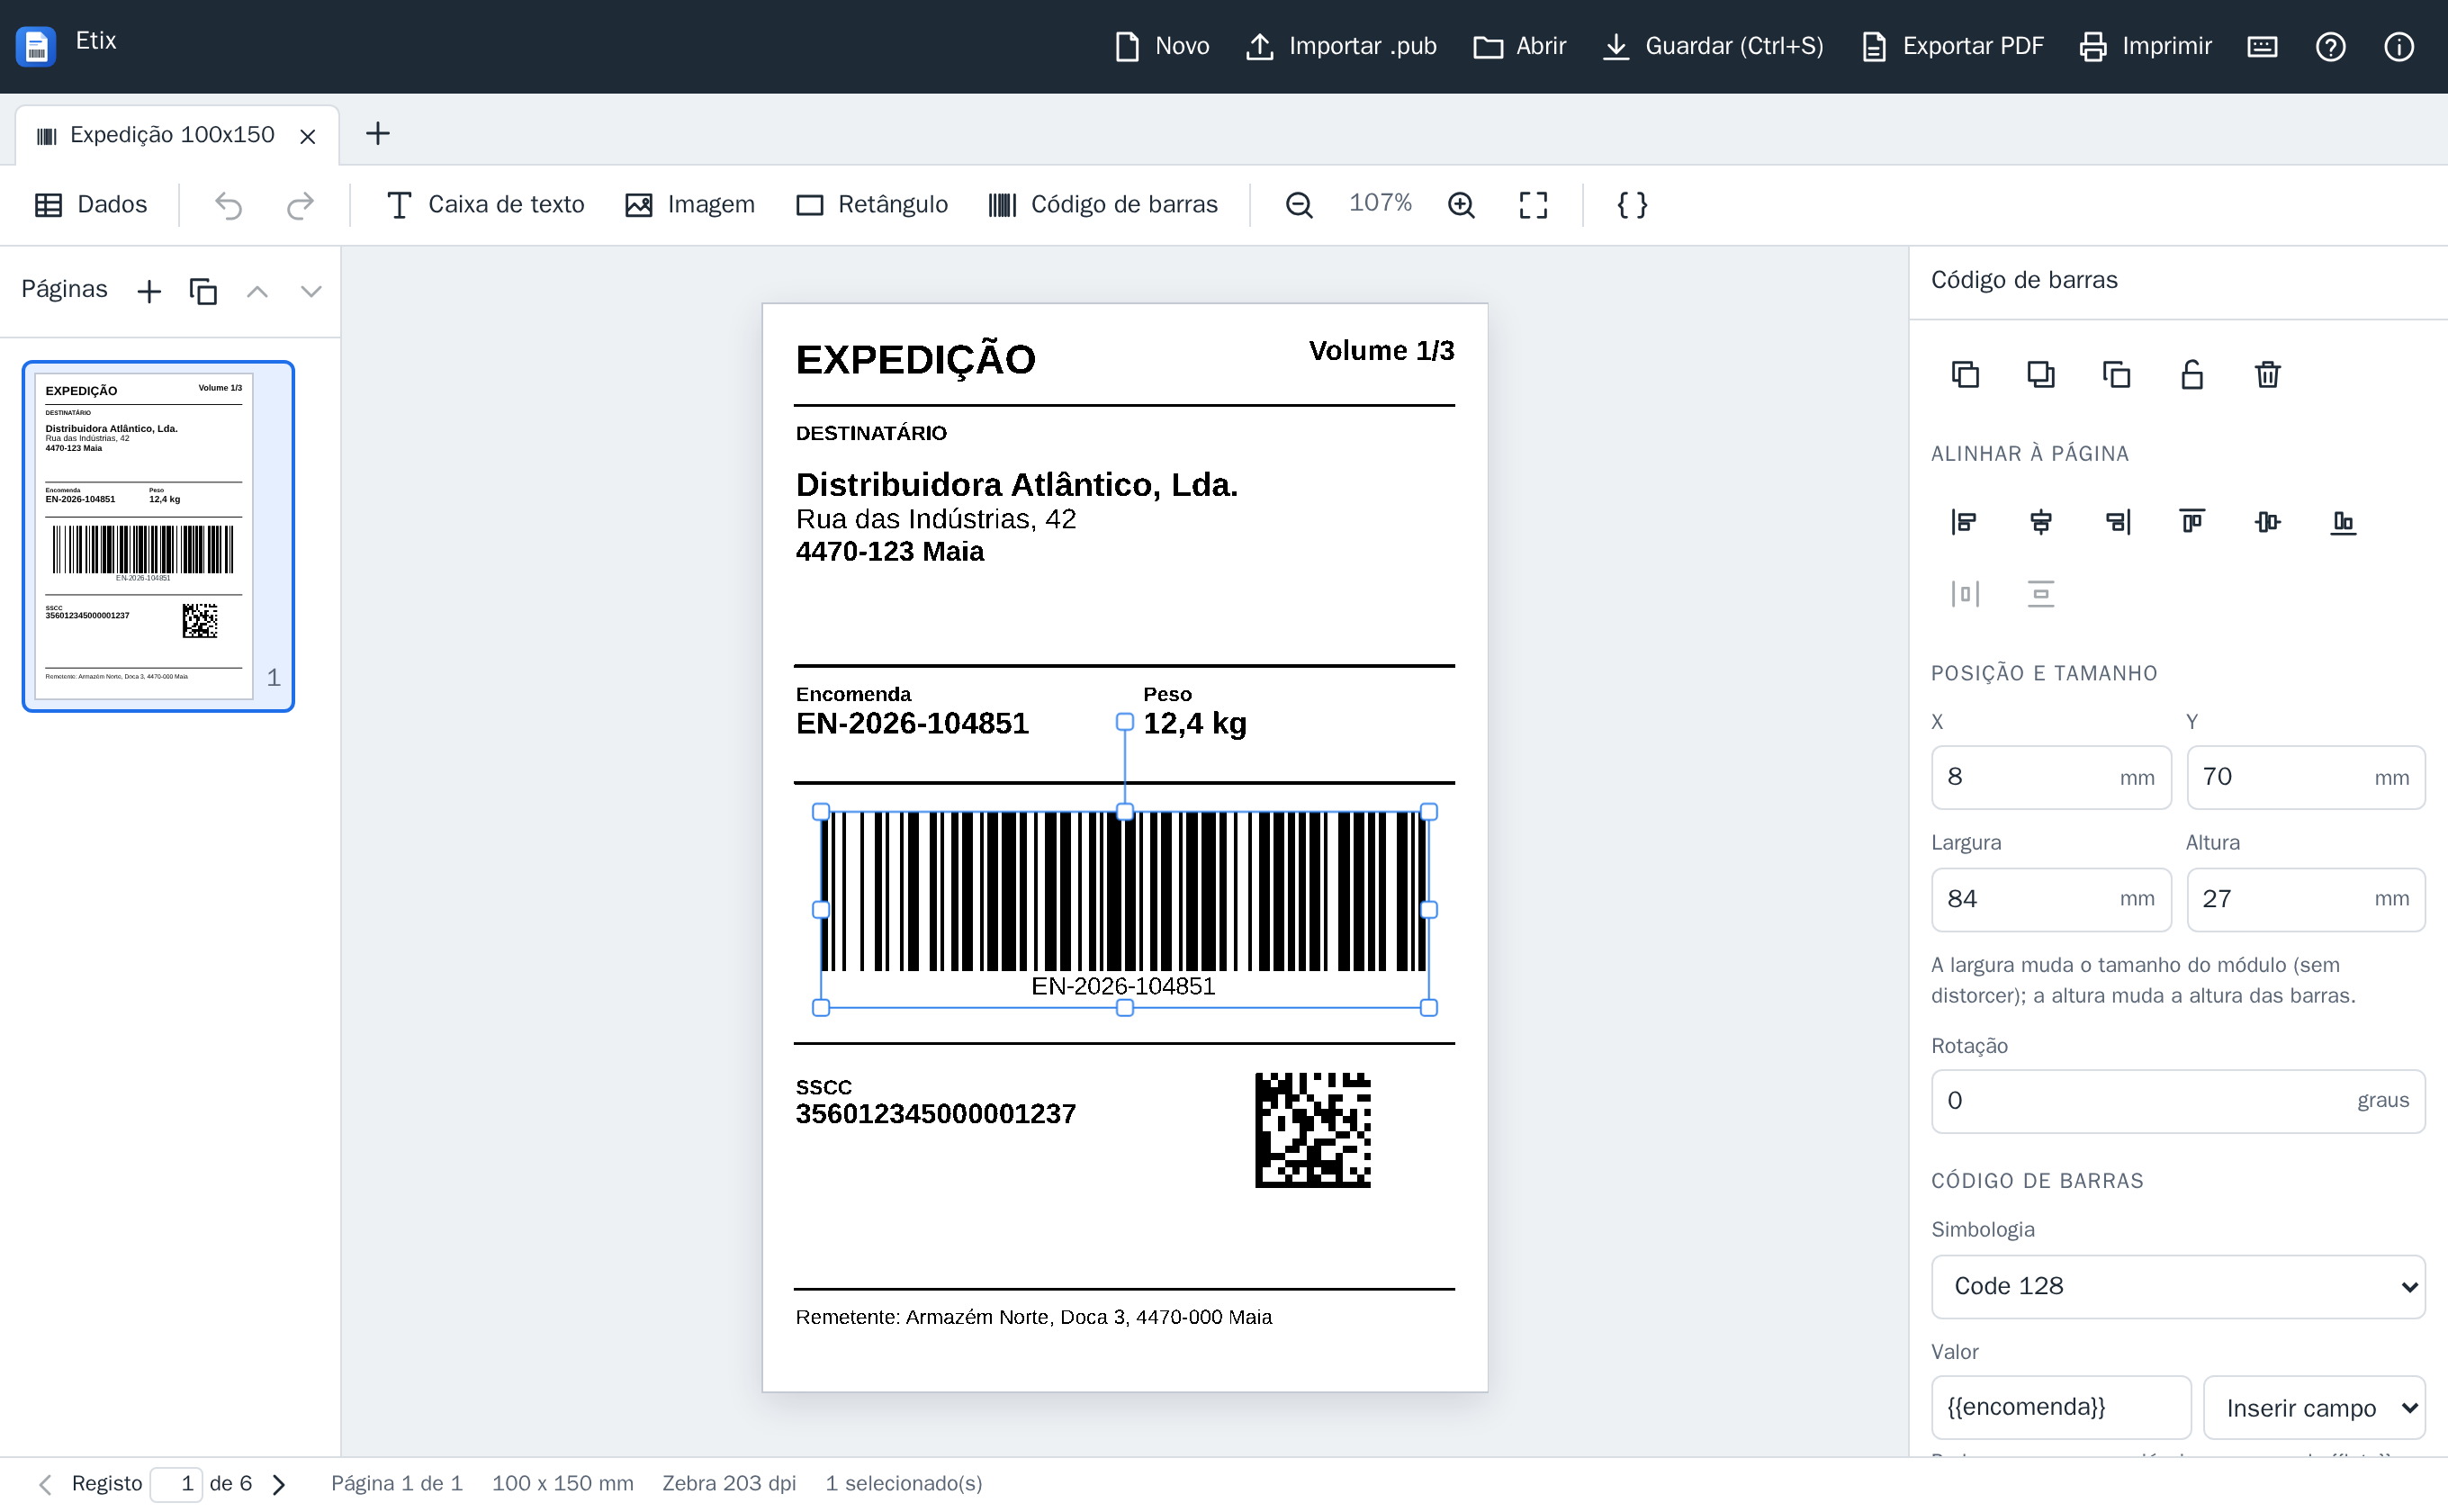The image size is (2448, 1512).
Task: Edit the Valor {{encomenda}} field
Action: 2061,1408
